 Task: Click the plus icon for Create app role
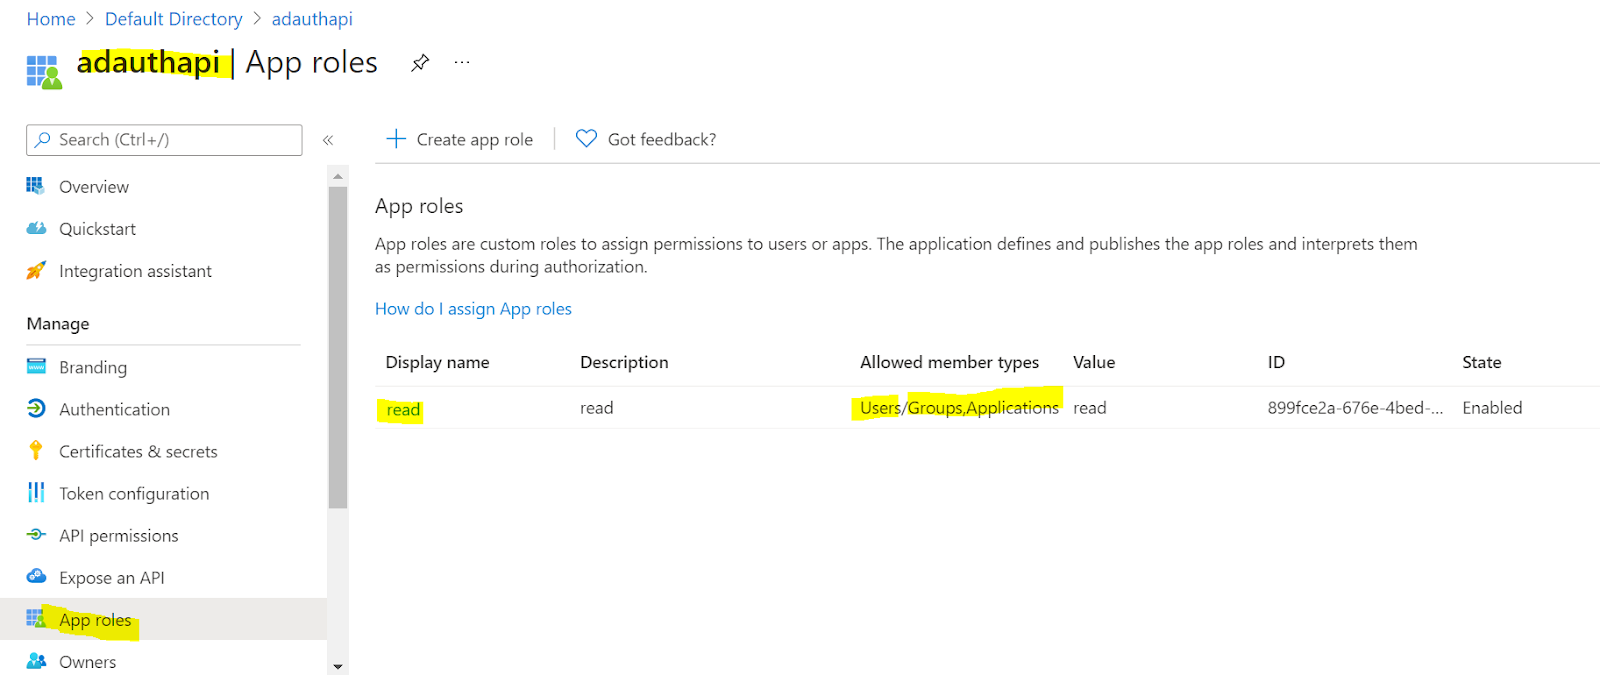click(x=396, y=139)
